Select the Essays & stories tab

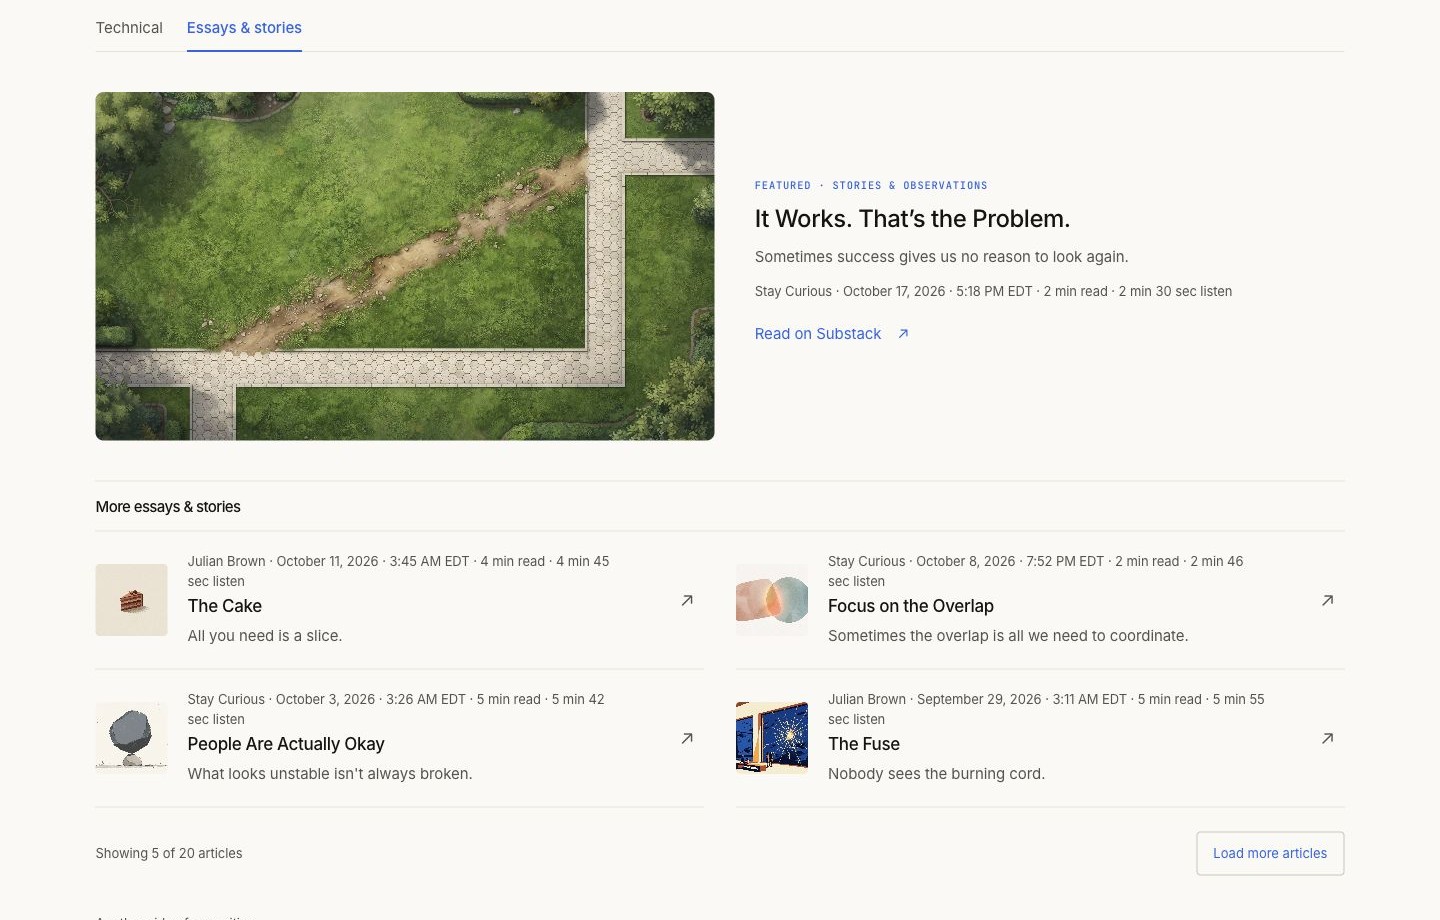244,28
